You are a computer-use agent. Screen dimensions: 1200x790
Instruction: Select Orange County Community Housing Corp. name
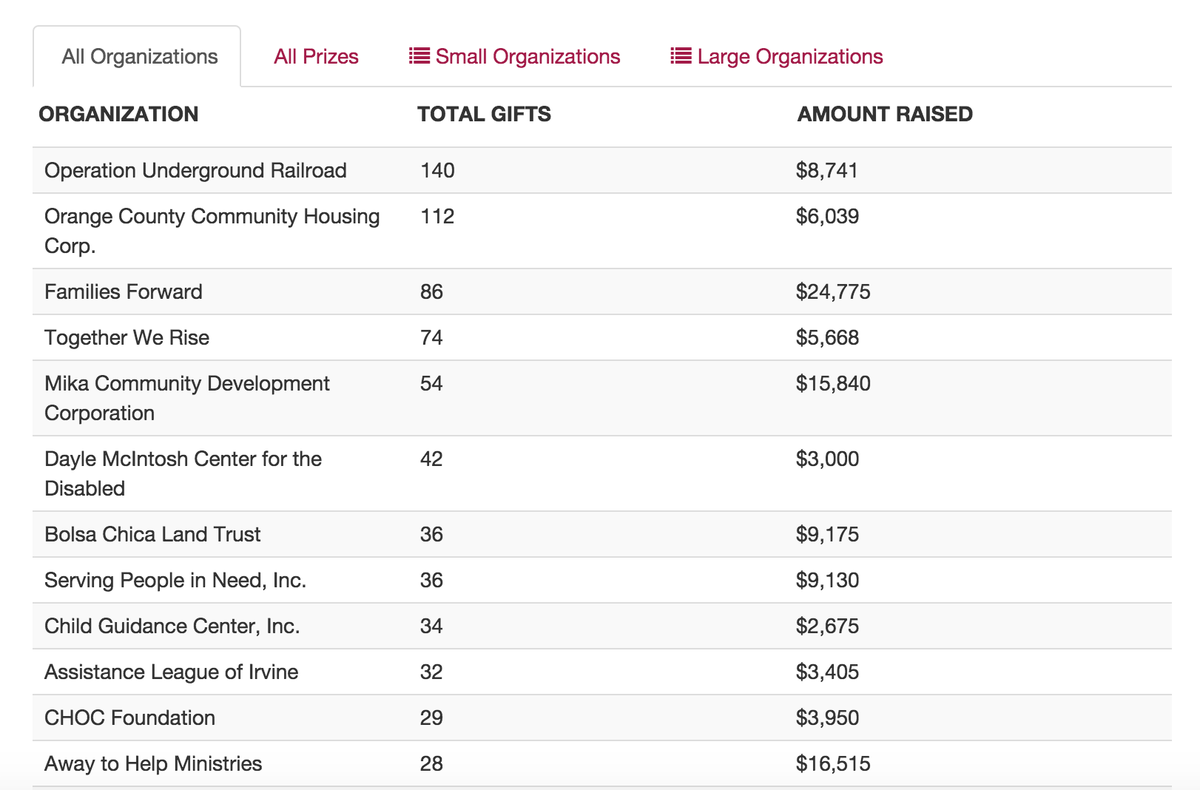click(x=212, y=231)
